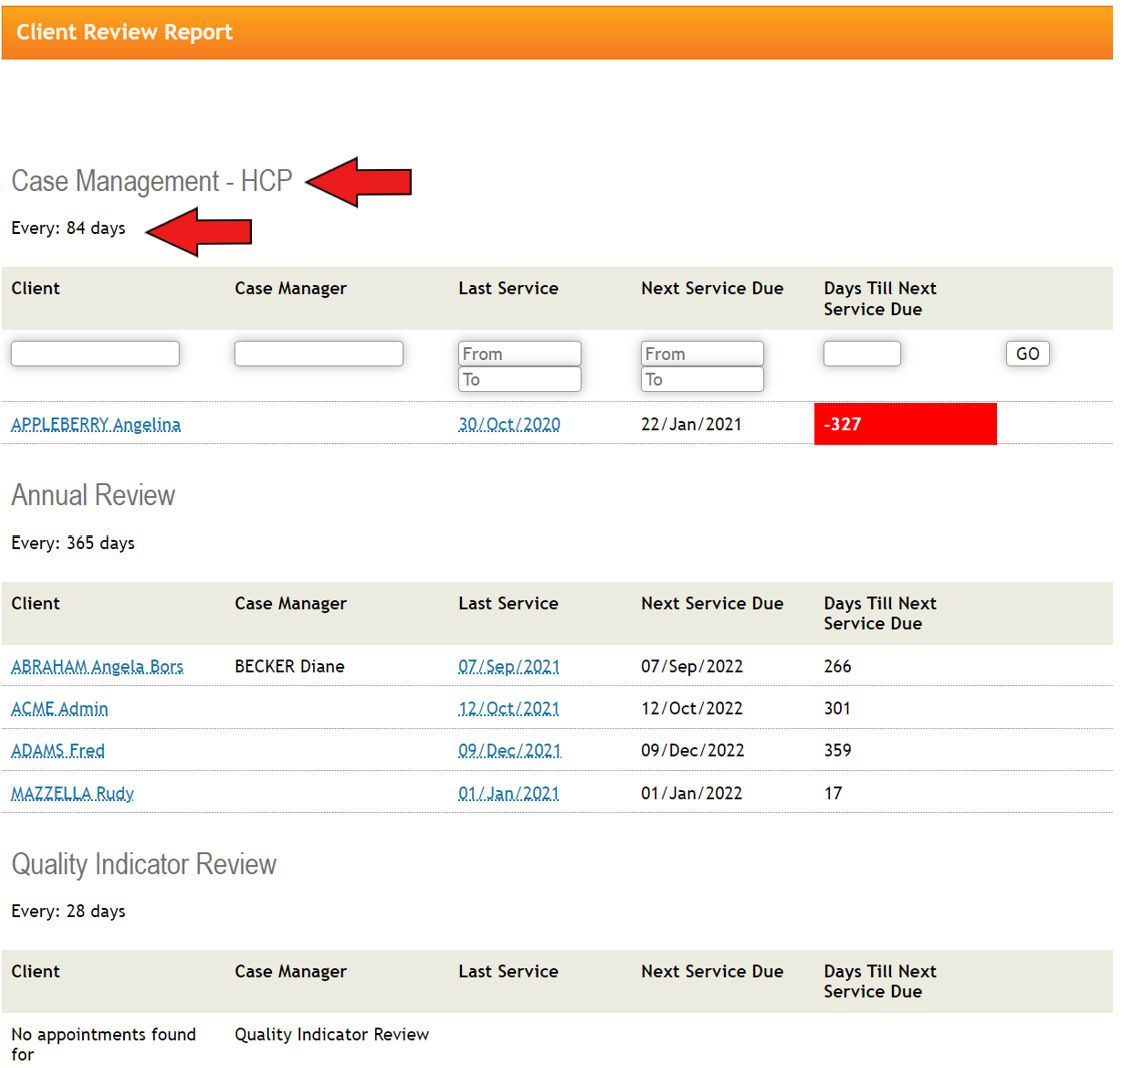Click the Next Service Due From field
The width and height of the screenshot is (1124, 1068).
(x=702, y=353)
